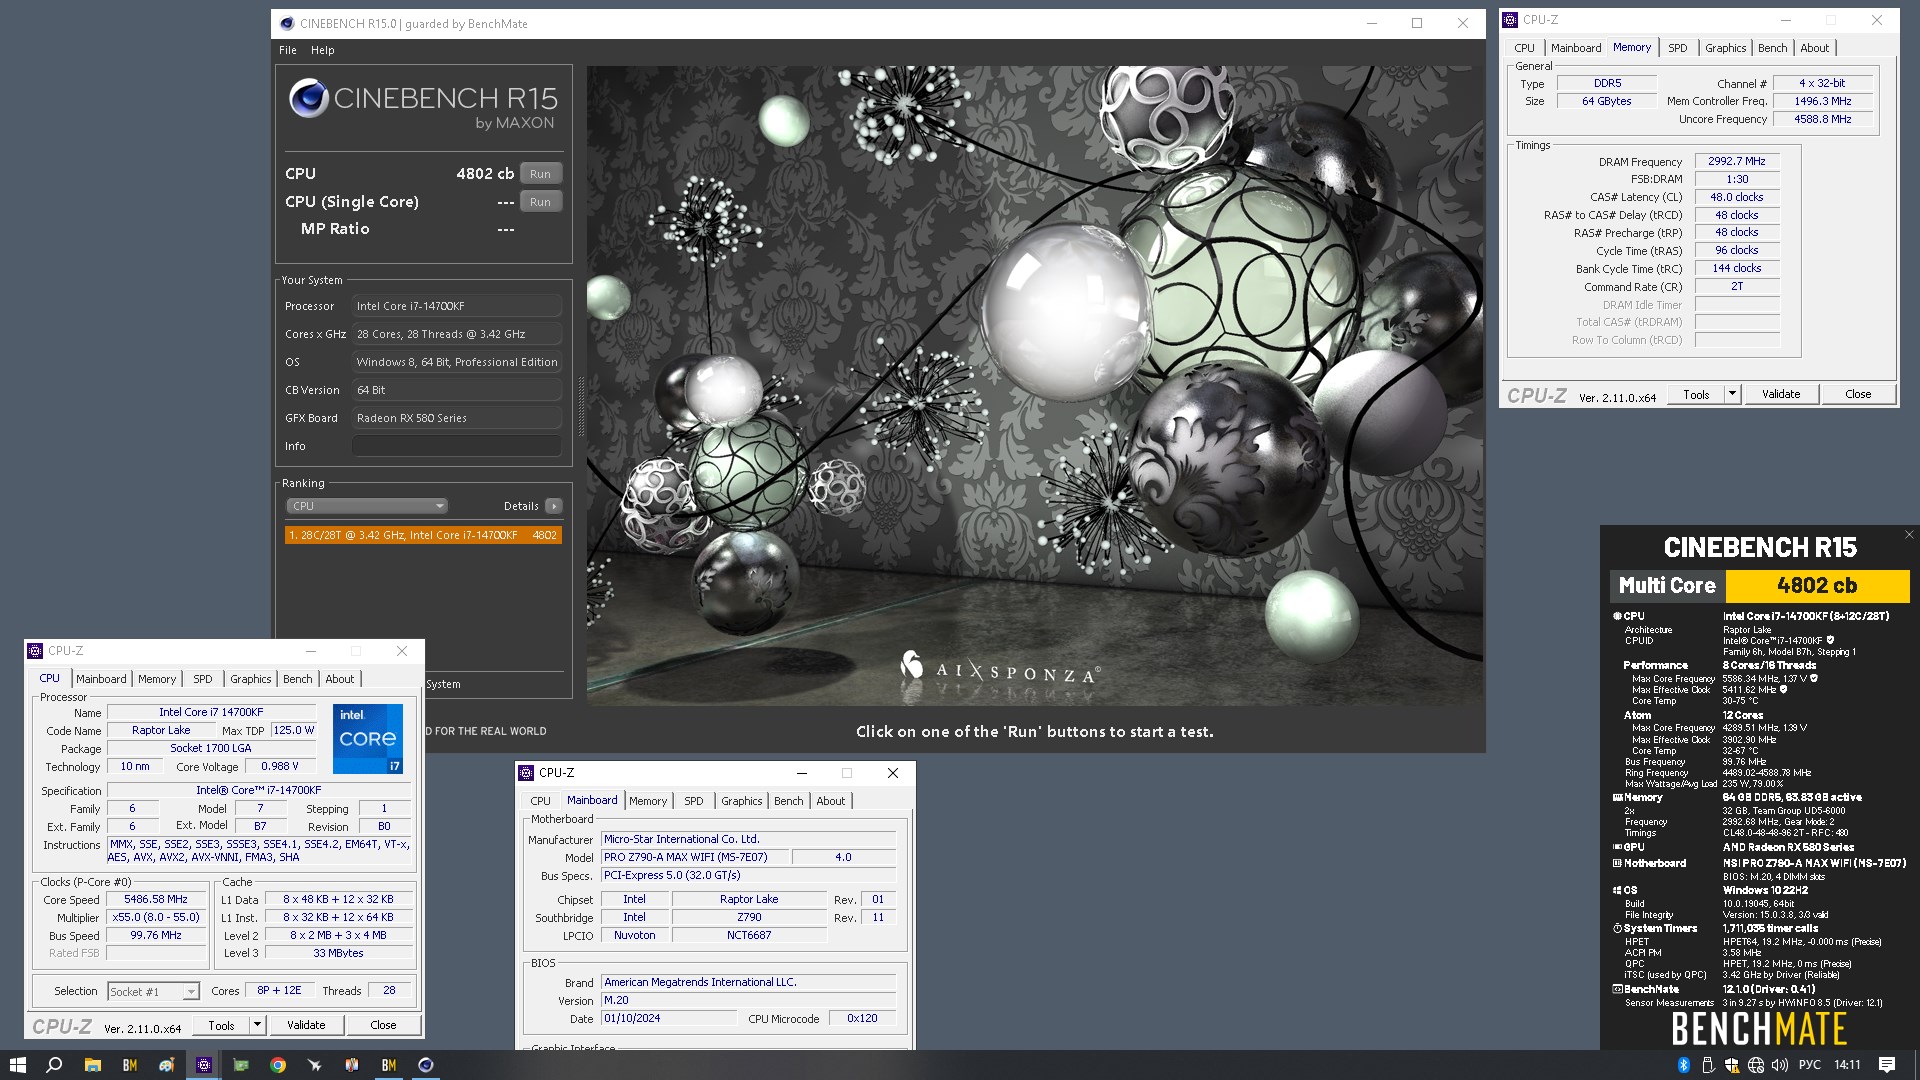
Task: Click the rendered AIXSPONZA scene image
Action: tap(1035, 386)
